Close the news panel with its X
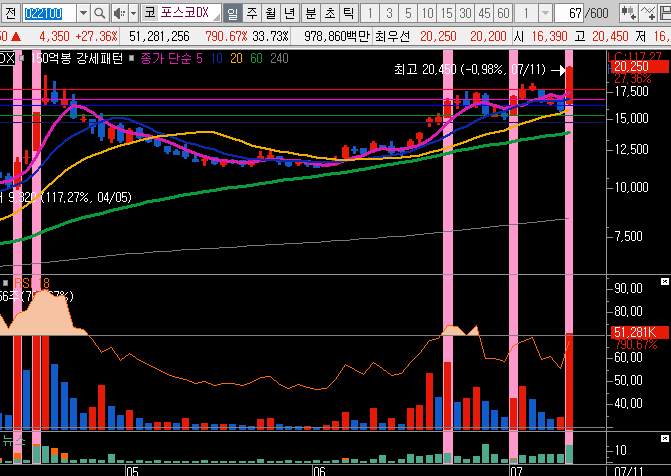The height and width of the screenshot is (476, 671). tap(665, 439)
